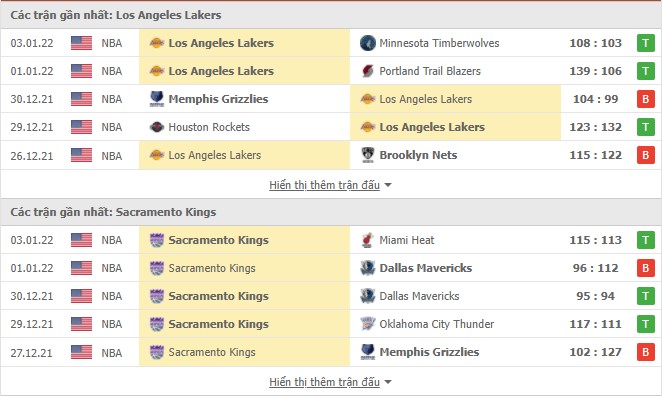This screenshot has height=396, width=662.
Task: Click the red B badge for the Kings vs Grizzlies match
Action: point(646,352)
